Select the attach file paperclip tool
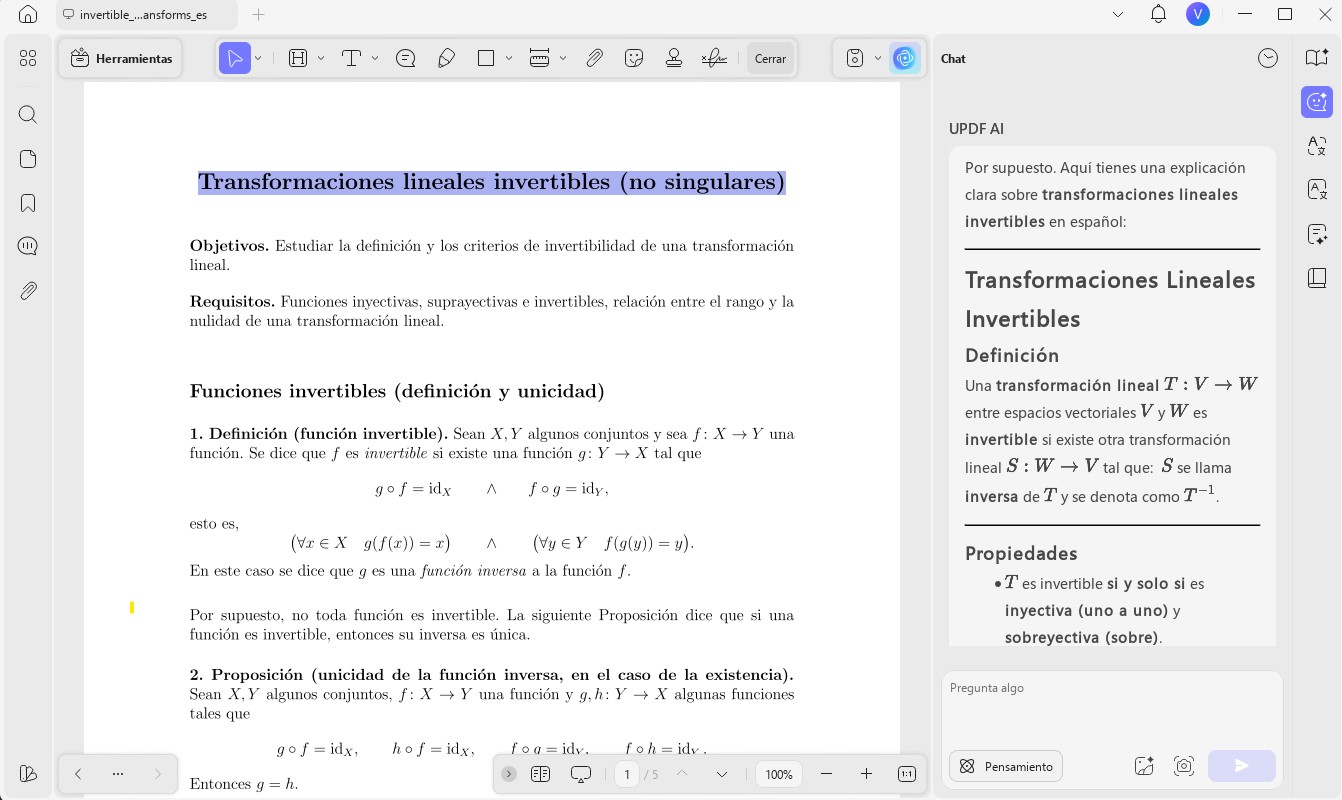This screenshot has width=1342, height=800. pos(594,58)
